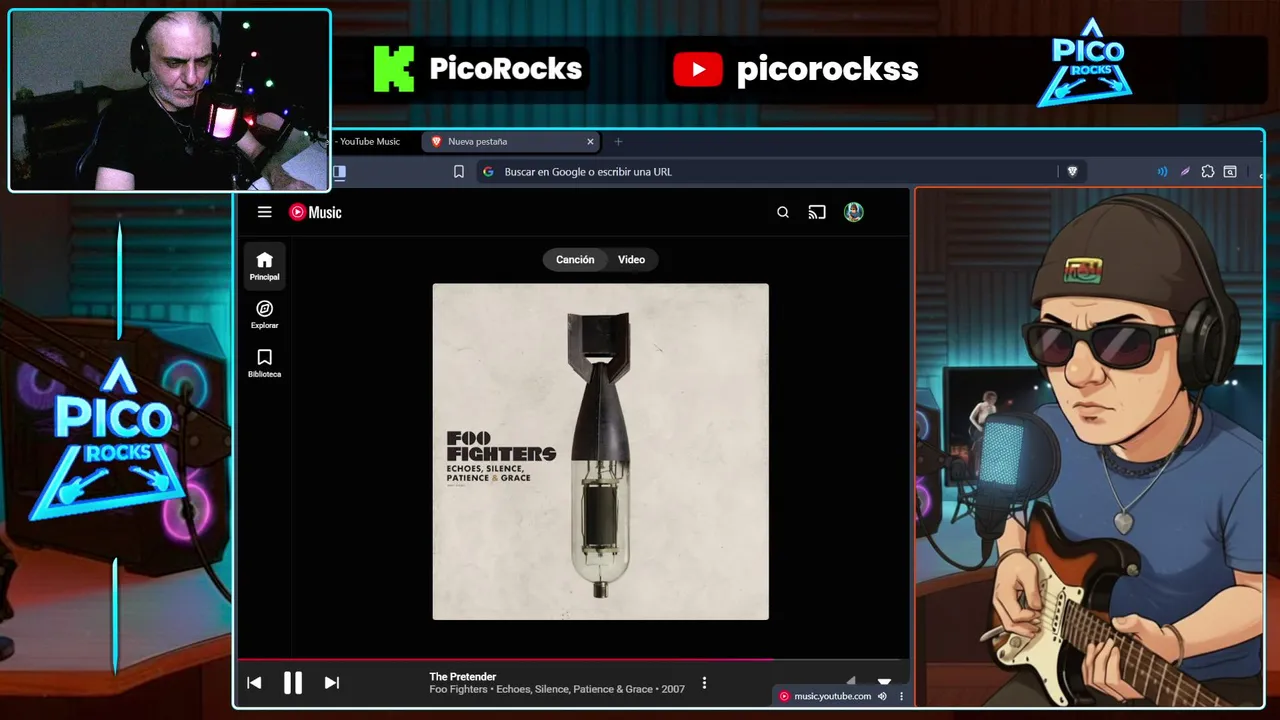Click the Foo Fighters album artwork
Viewport: 1280px width, 720px height.
click(600, 452)
